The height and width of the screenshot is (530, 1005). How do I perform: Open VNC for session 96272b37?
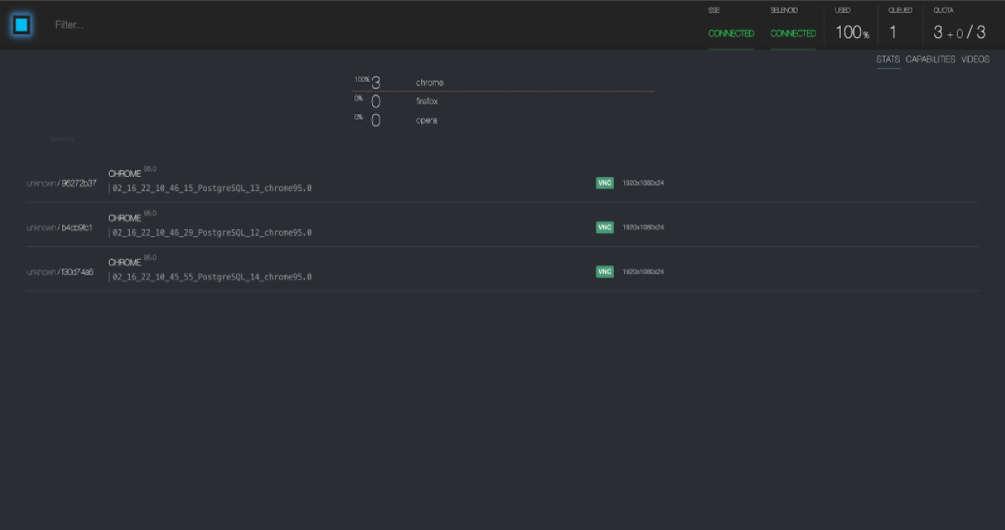click(x=604, y=183)
